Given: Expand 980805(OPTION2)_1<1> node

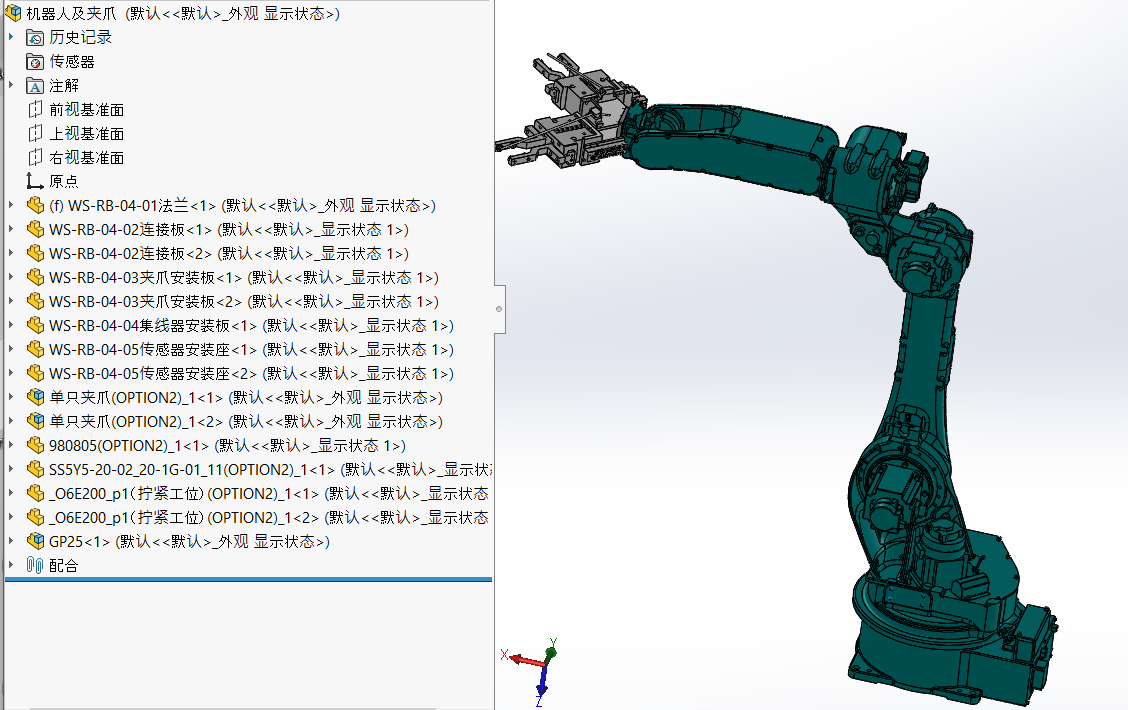Looking at the screenshot, I should click(11, 445).
